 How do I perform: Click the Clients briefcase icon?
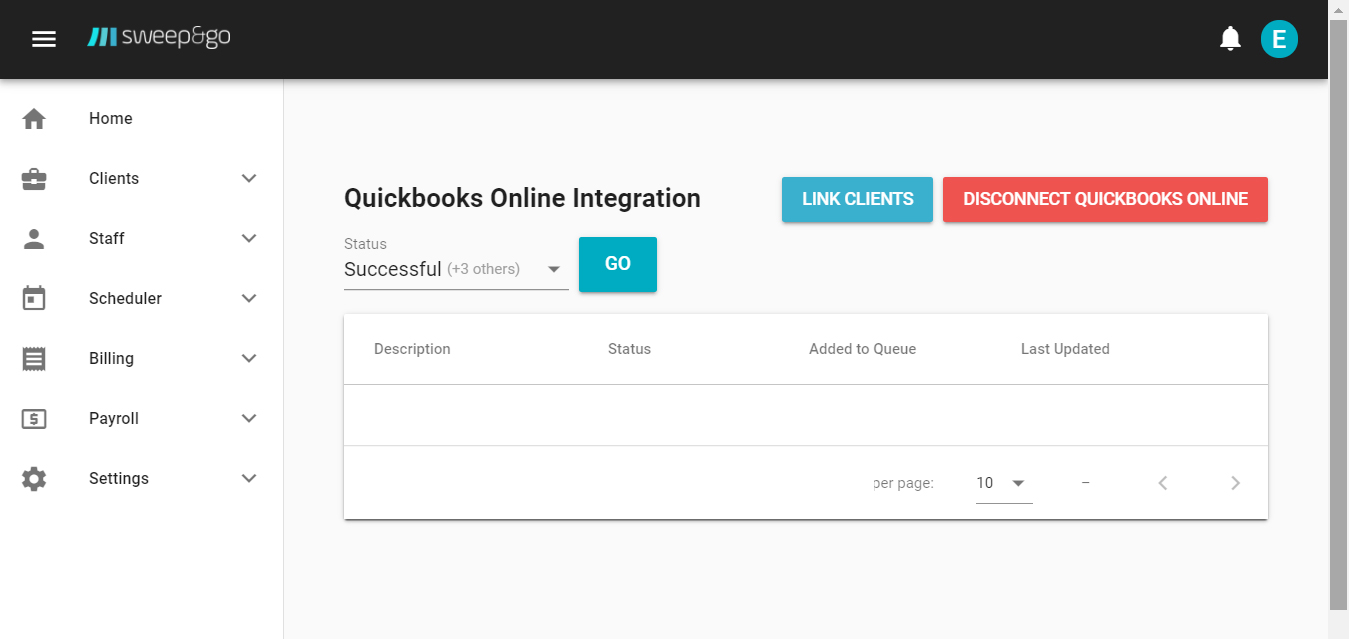point(34,178)
